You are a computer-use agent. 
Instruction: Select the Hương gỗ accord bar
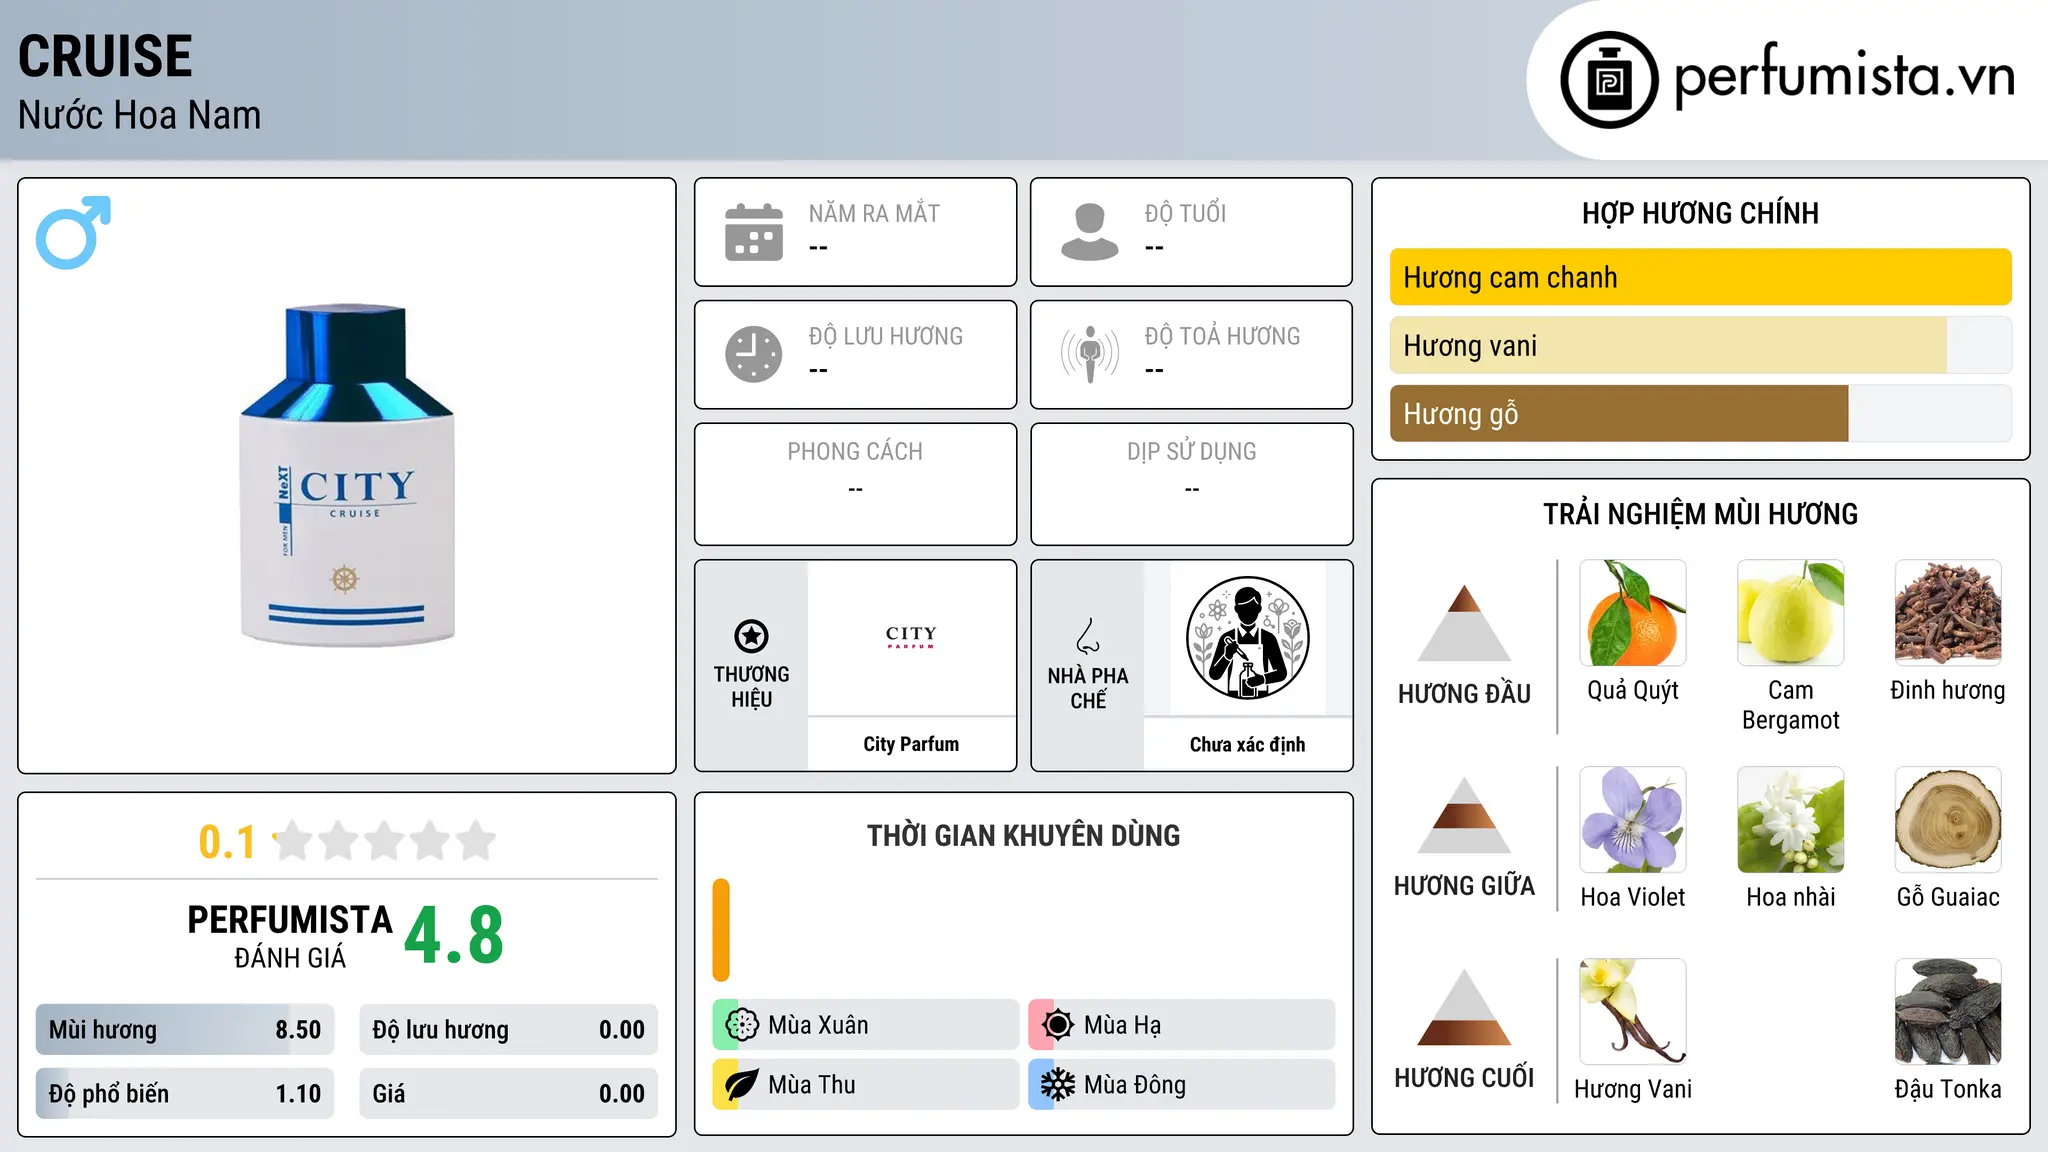pyautogui.click(x=1701, y=413)
